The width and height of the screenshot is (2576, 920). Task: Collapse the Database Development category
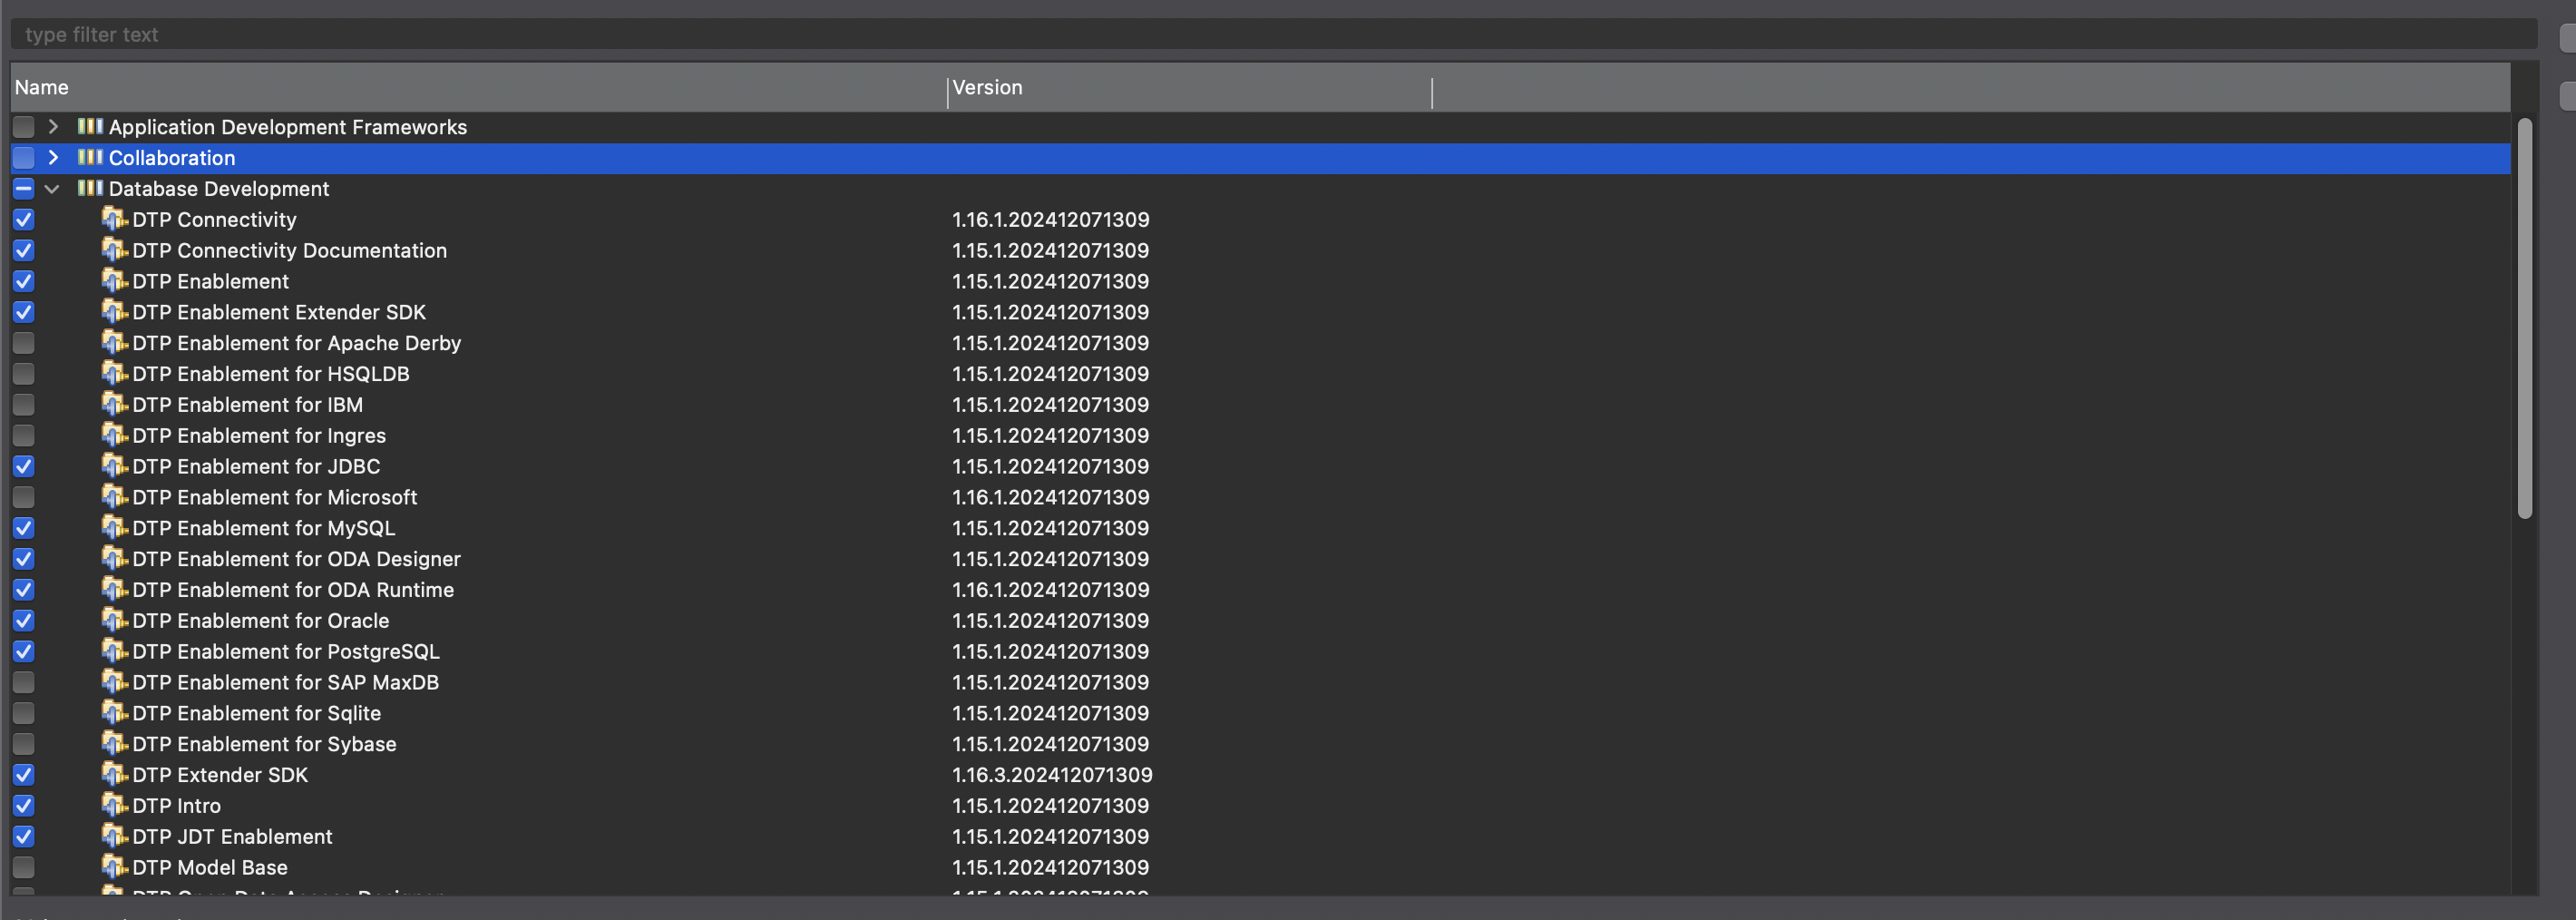click(x=52, y=189)
